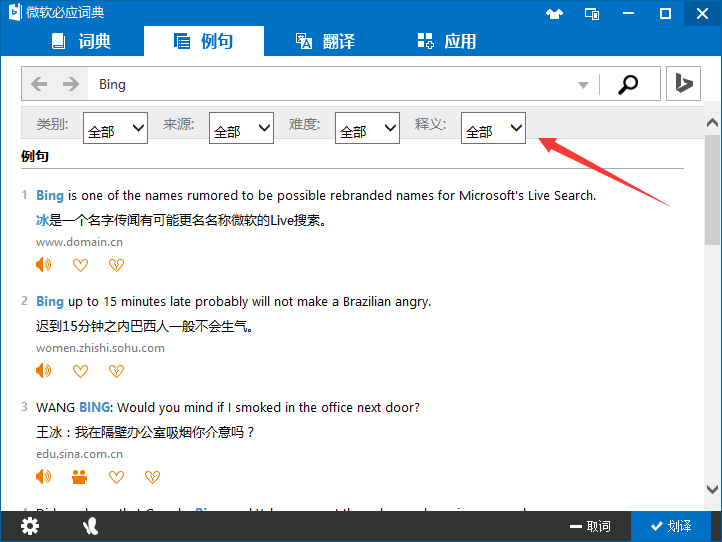Click scrollbar down arrow
Image resolution: width=722 pixels, height=542 pixels.
712,489
